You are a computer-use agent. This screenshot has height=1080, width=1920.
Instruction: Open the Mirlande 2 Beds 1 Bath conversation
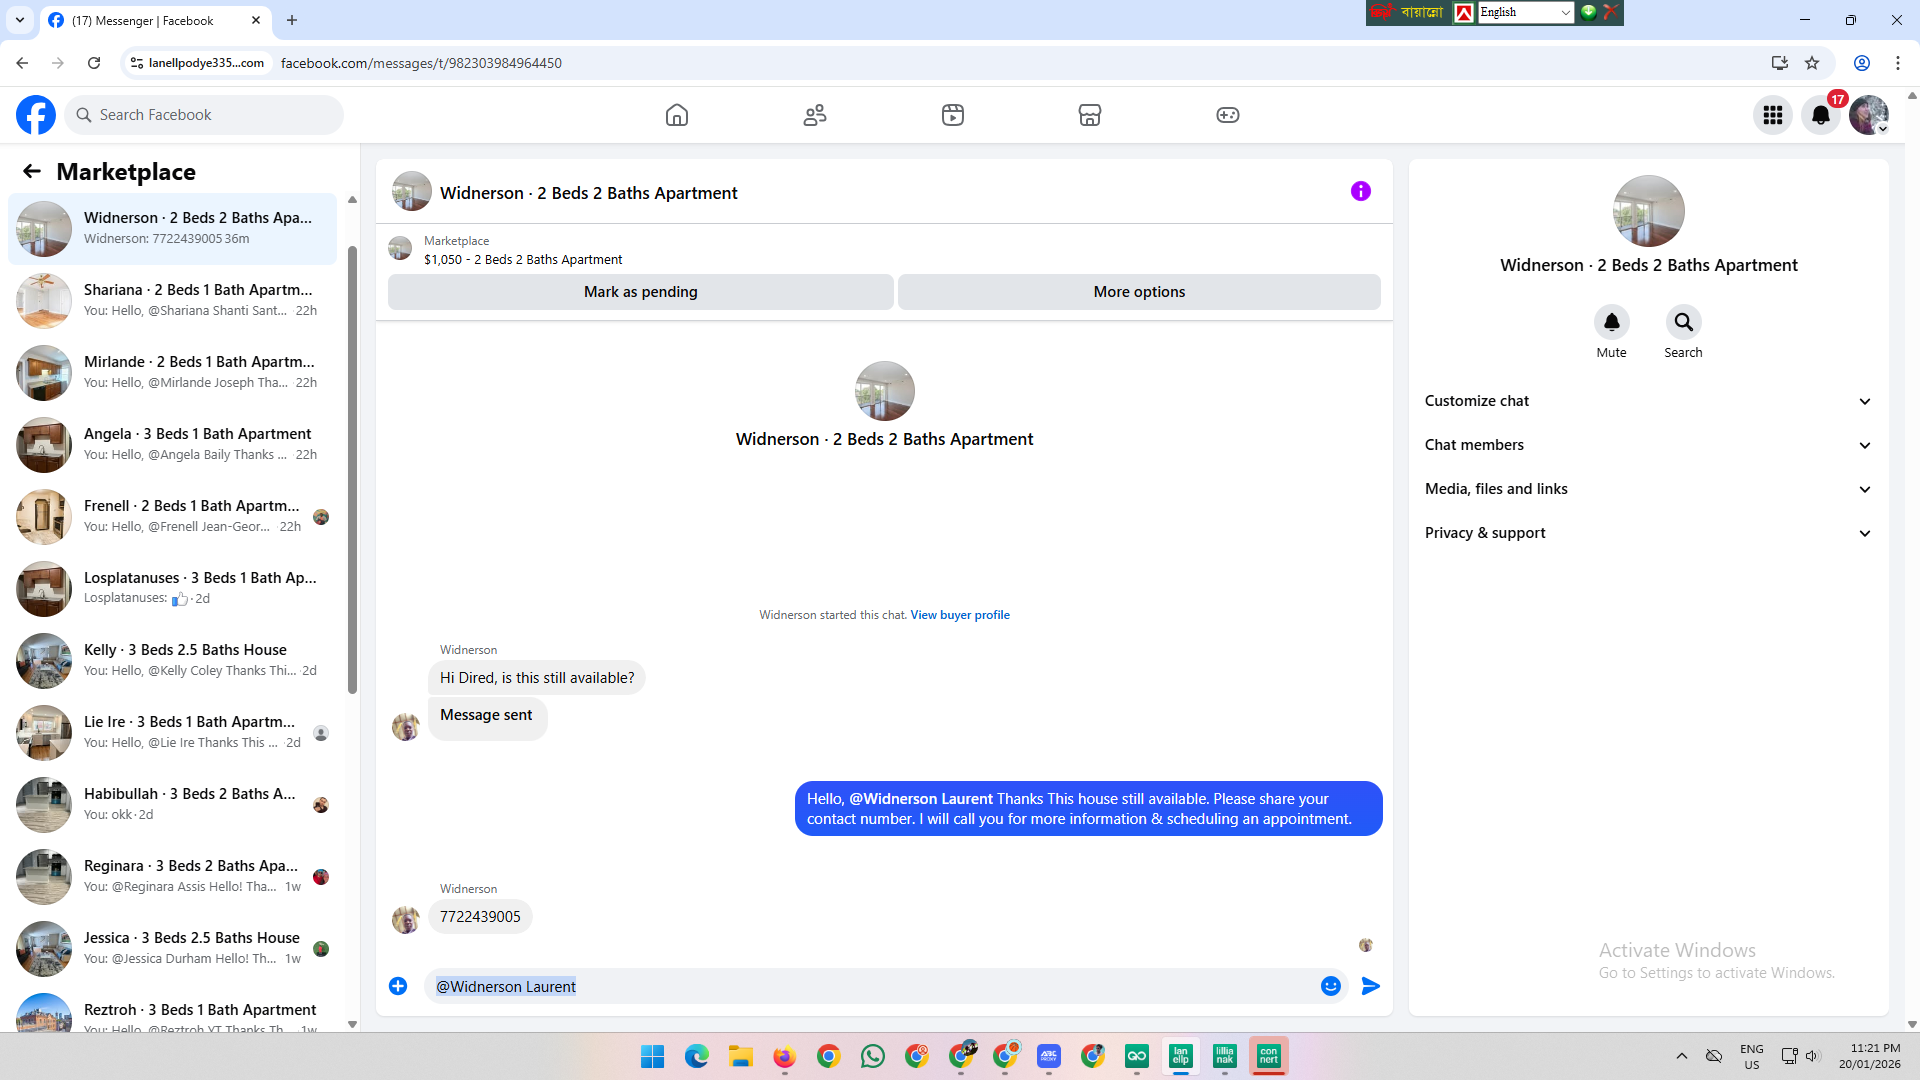coord(173,372)
